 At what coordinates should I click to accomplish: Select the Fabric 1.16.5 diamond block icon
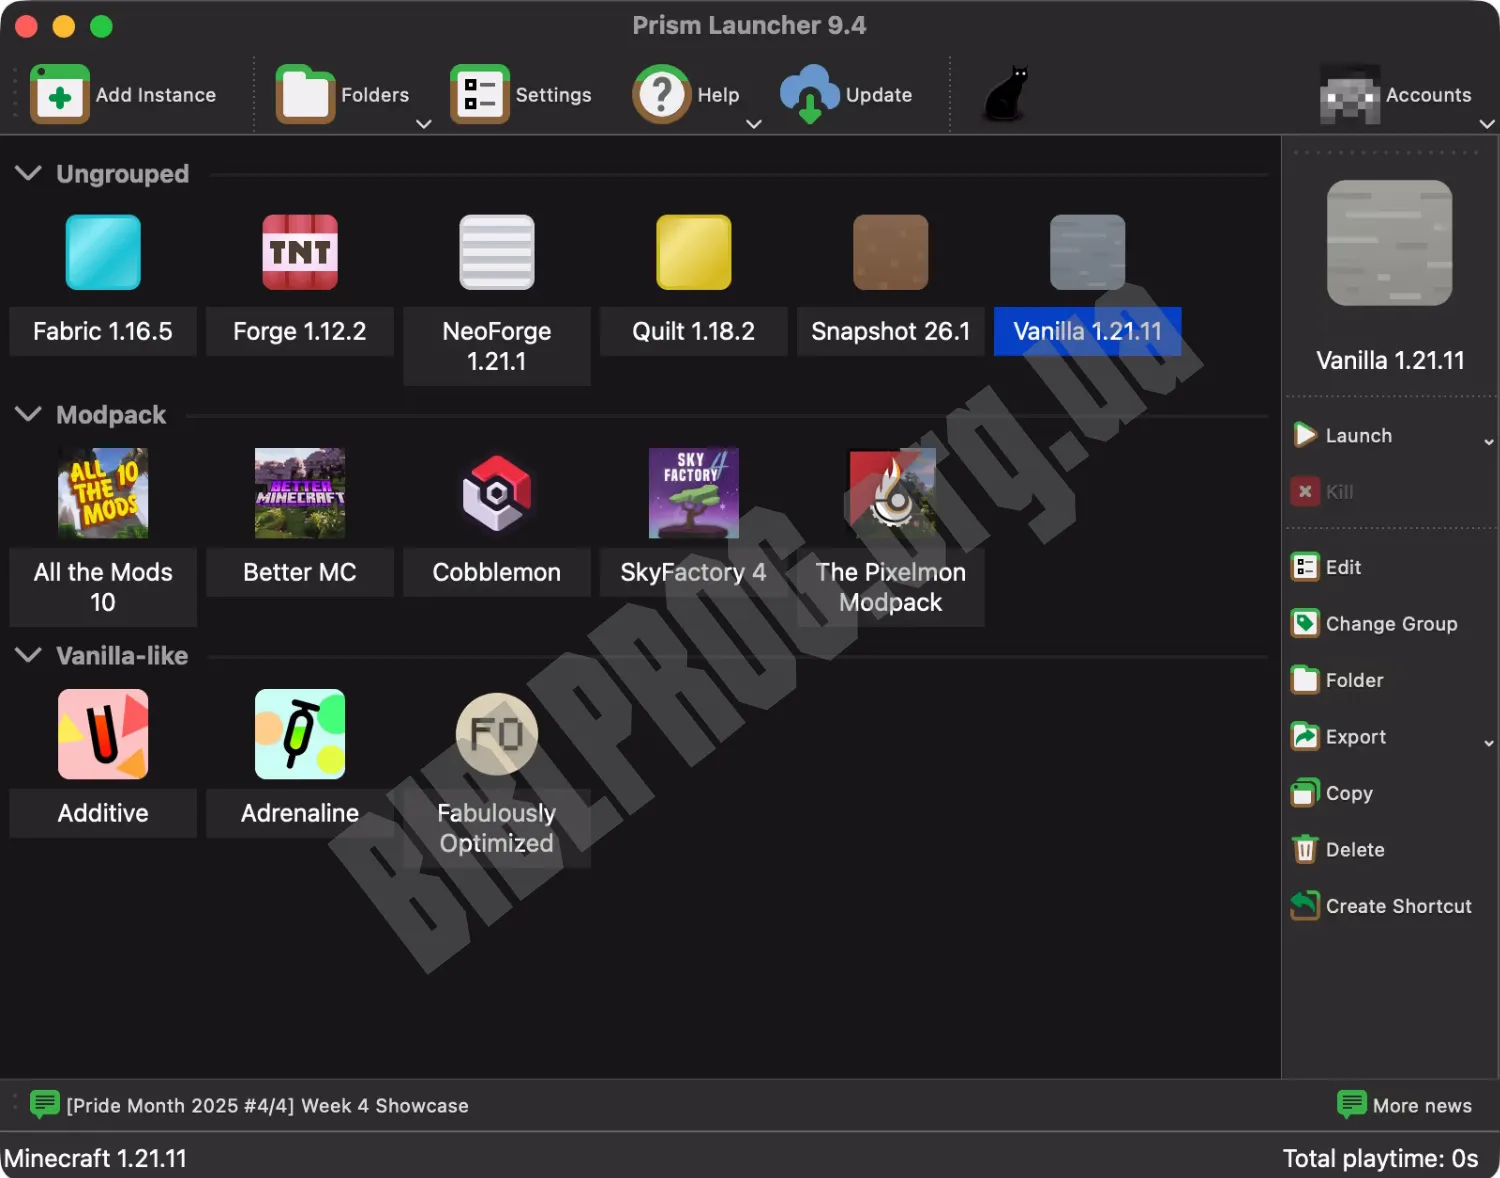tap(103, 252)
